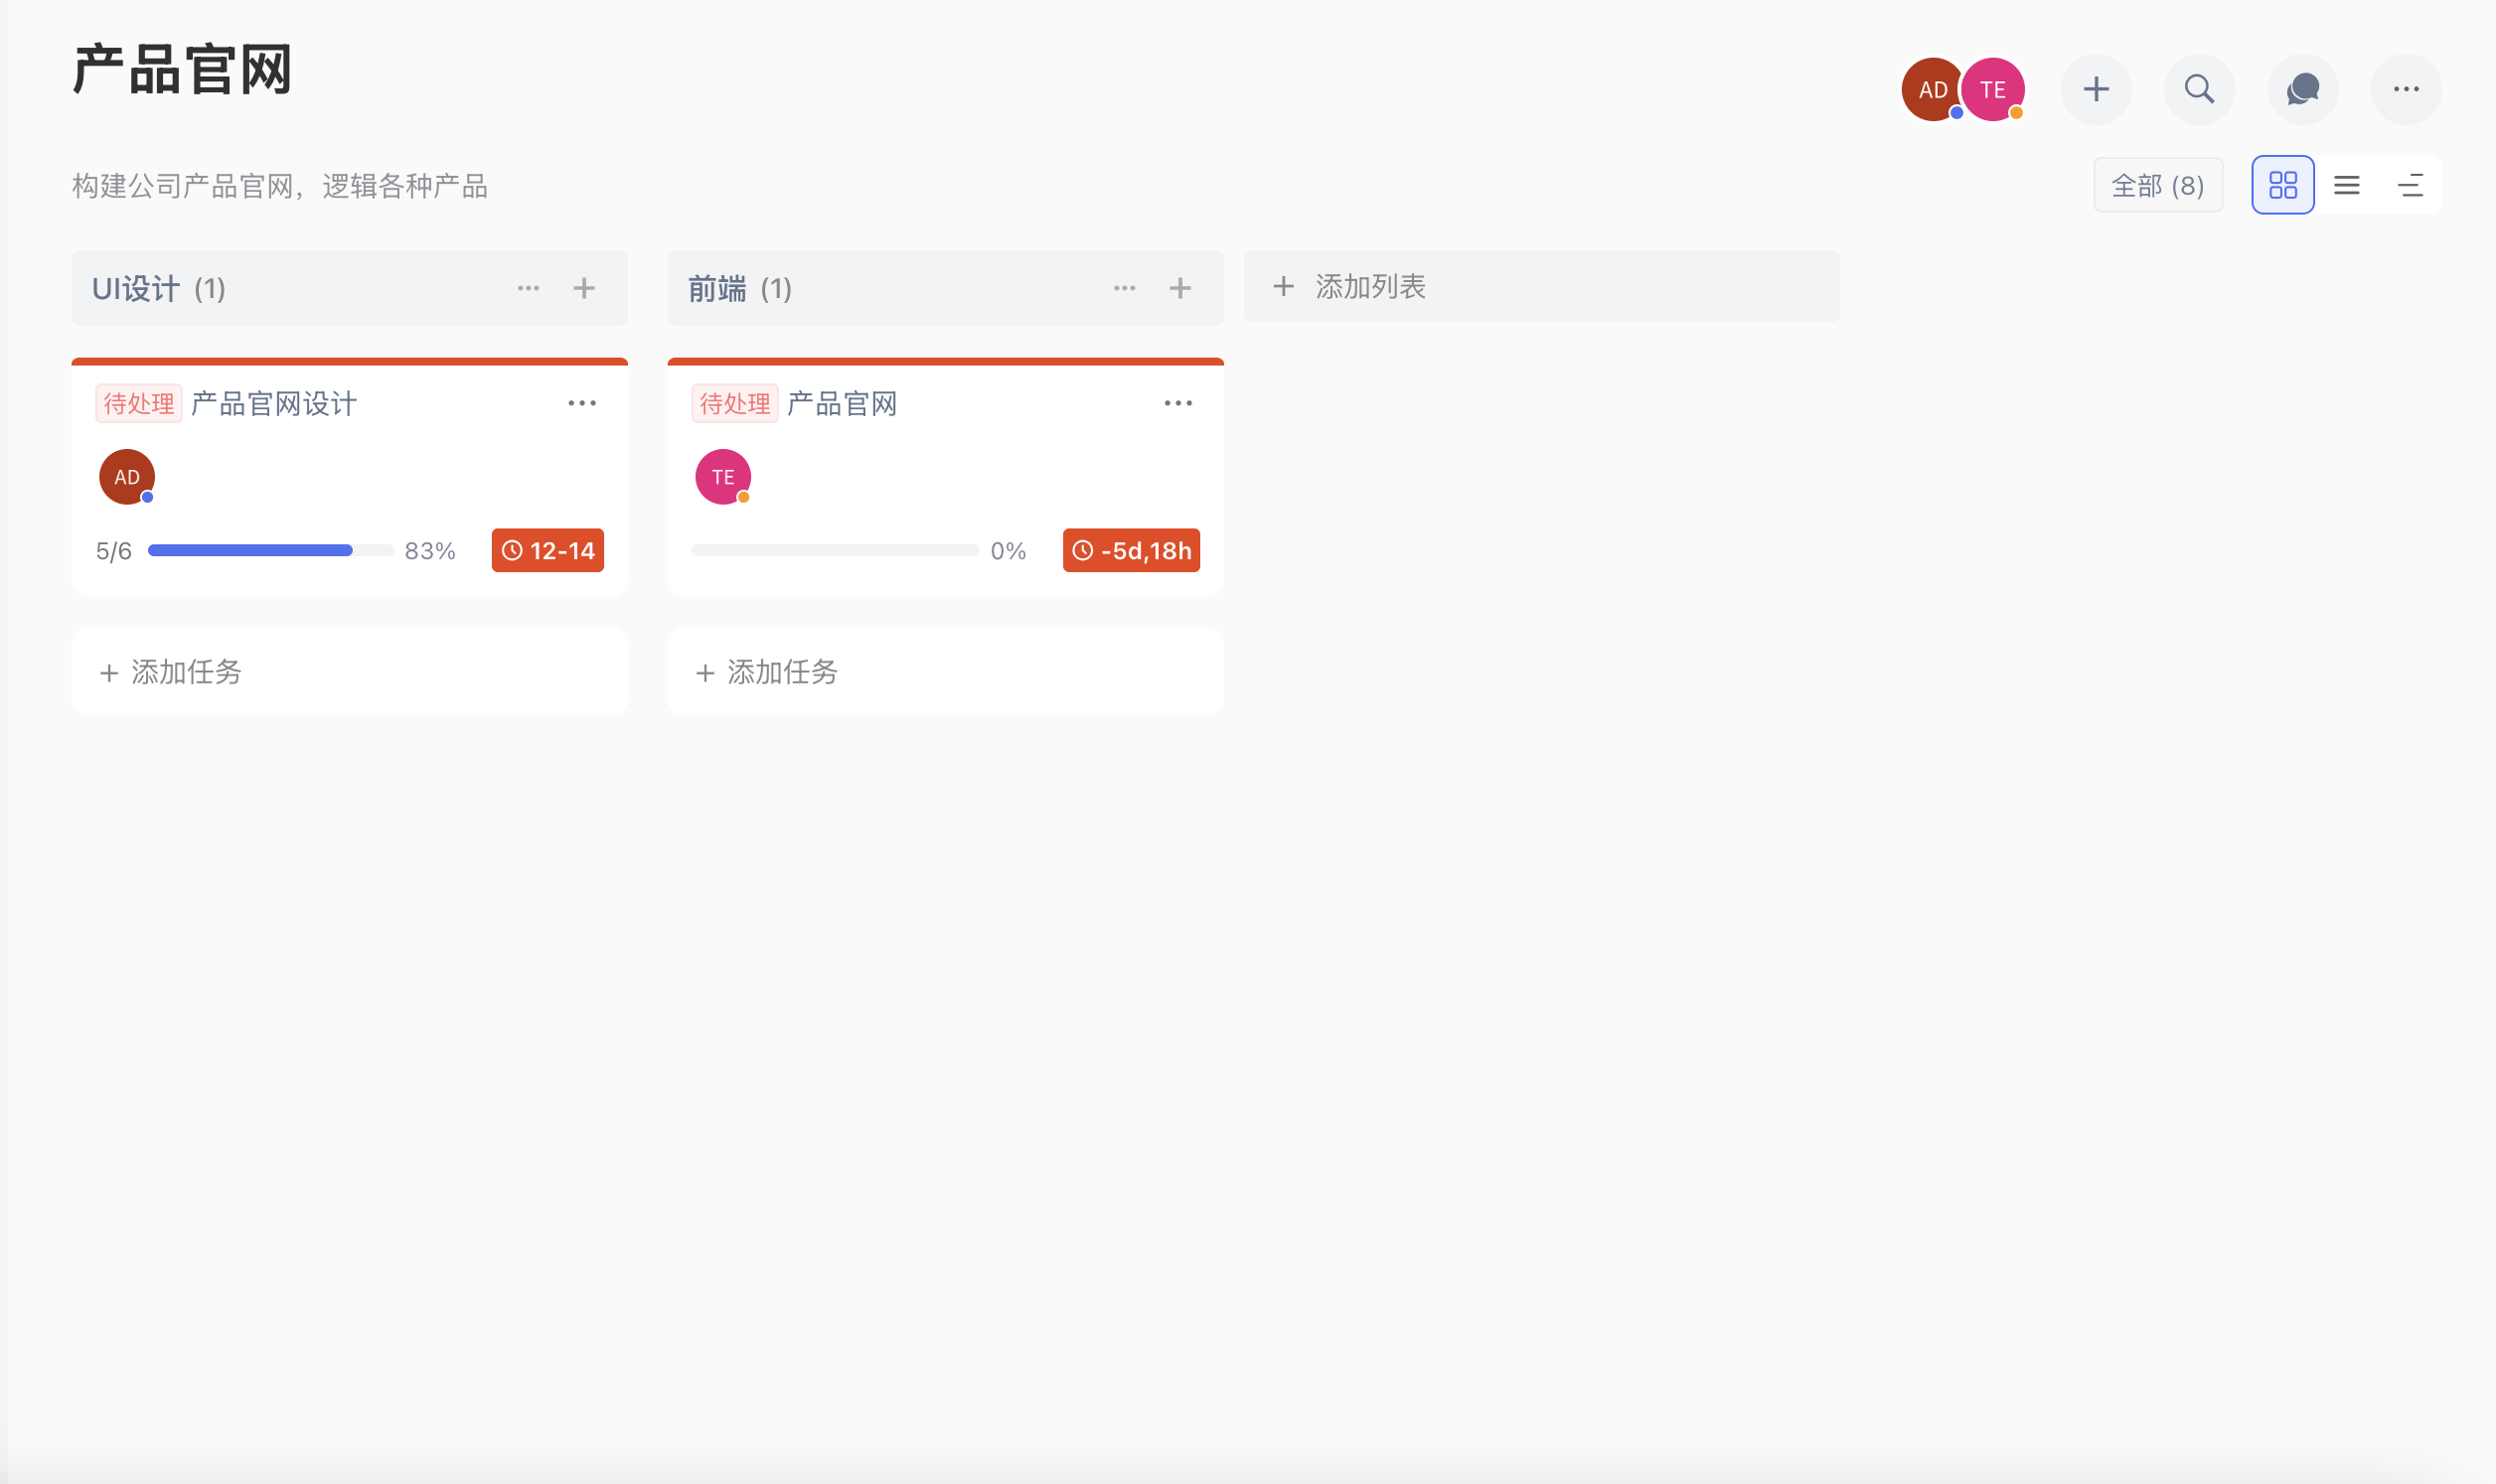Switch to list view layout
Screen dimensions: 2496x1484
tap(2347, 185)
